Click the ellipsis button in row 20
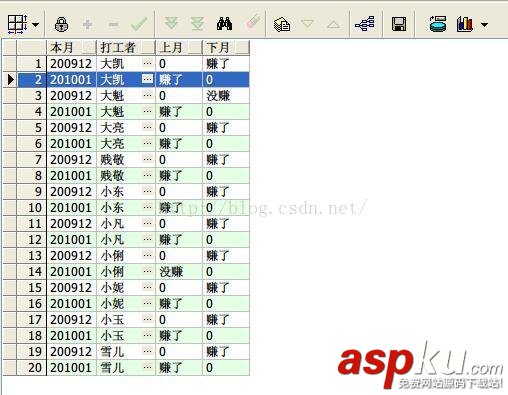Screen dimensions: 508x395 (147, 367)
